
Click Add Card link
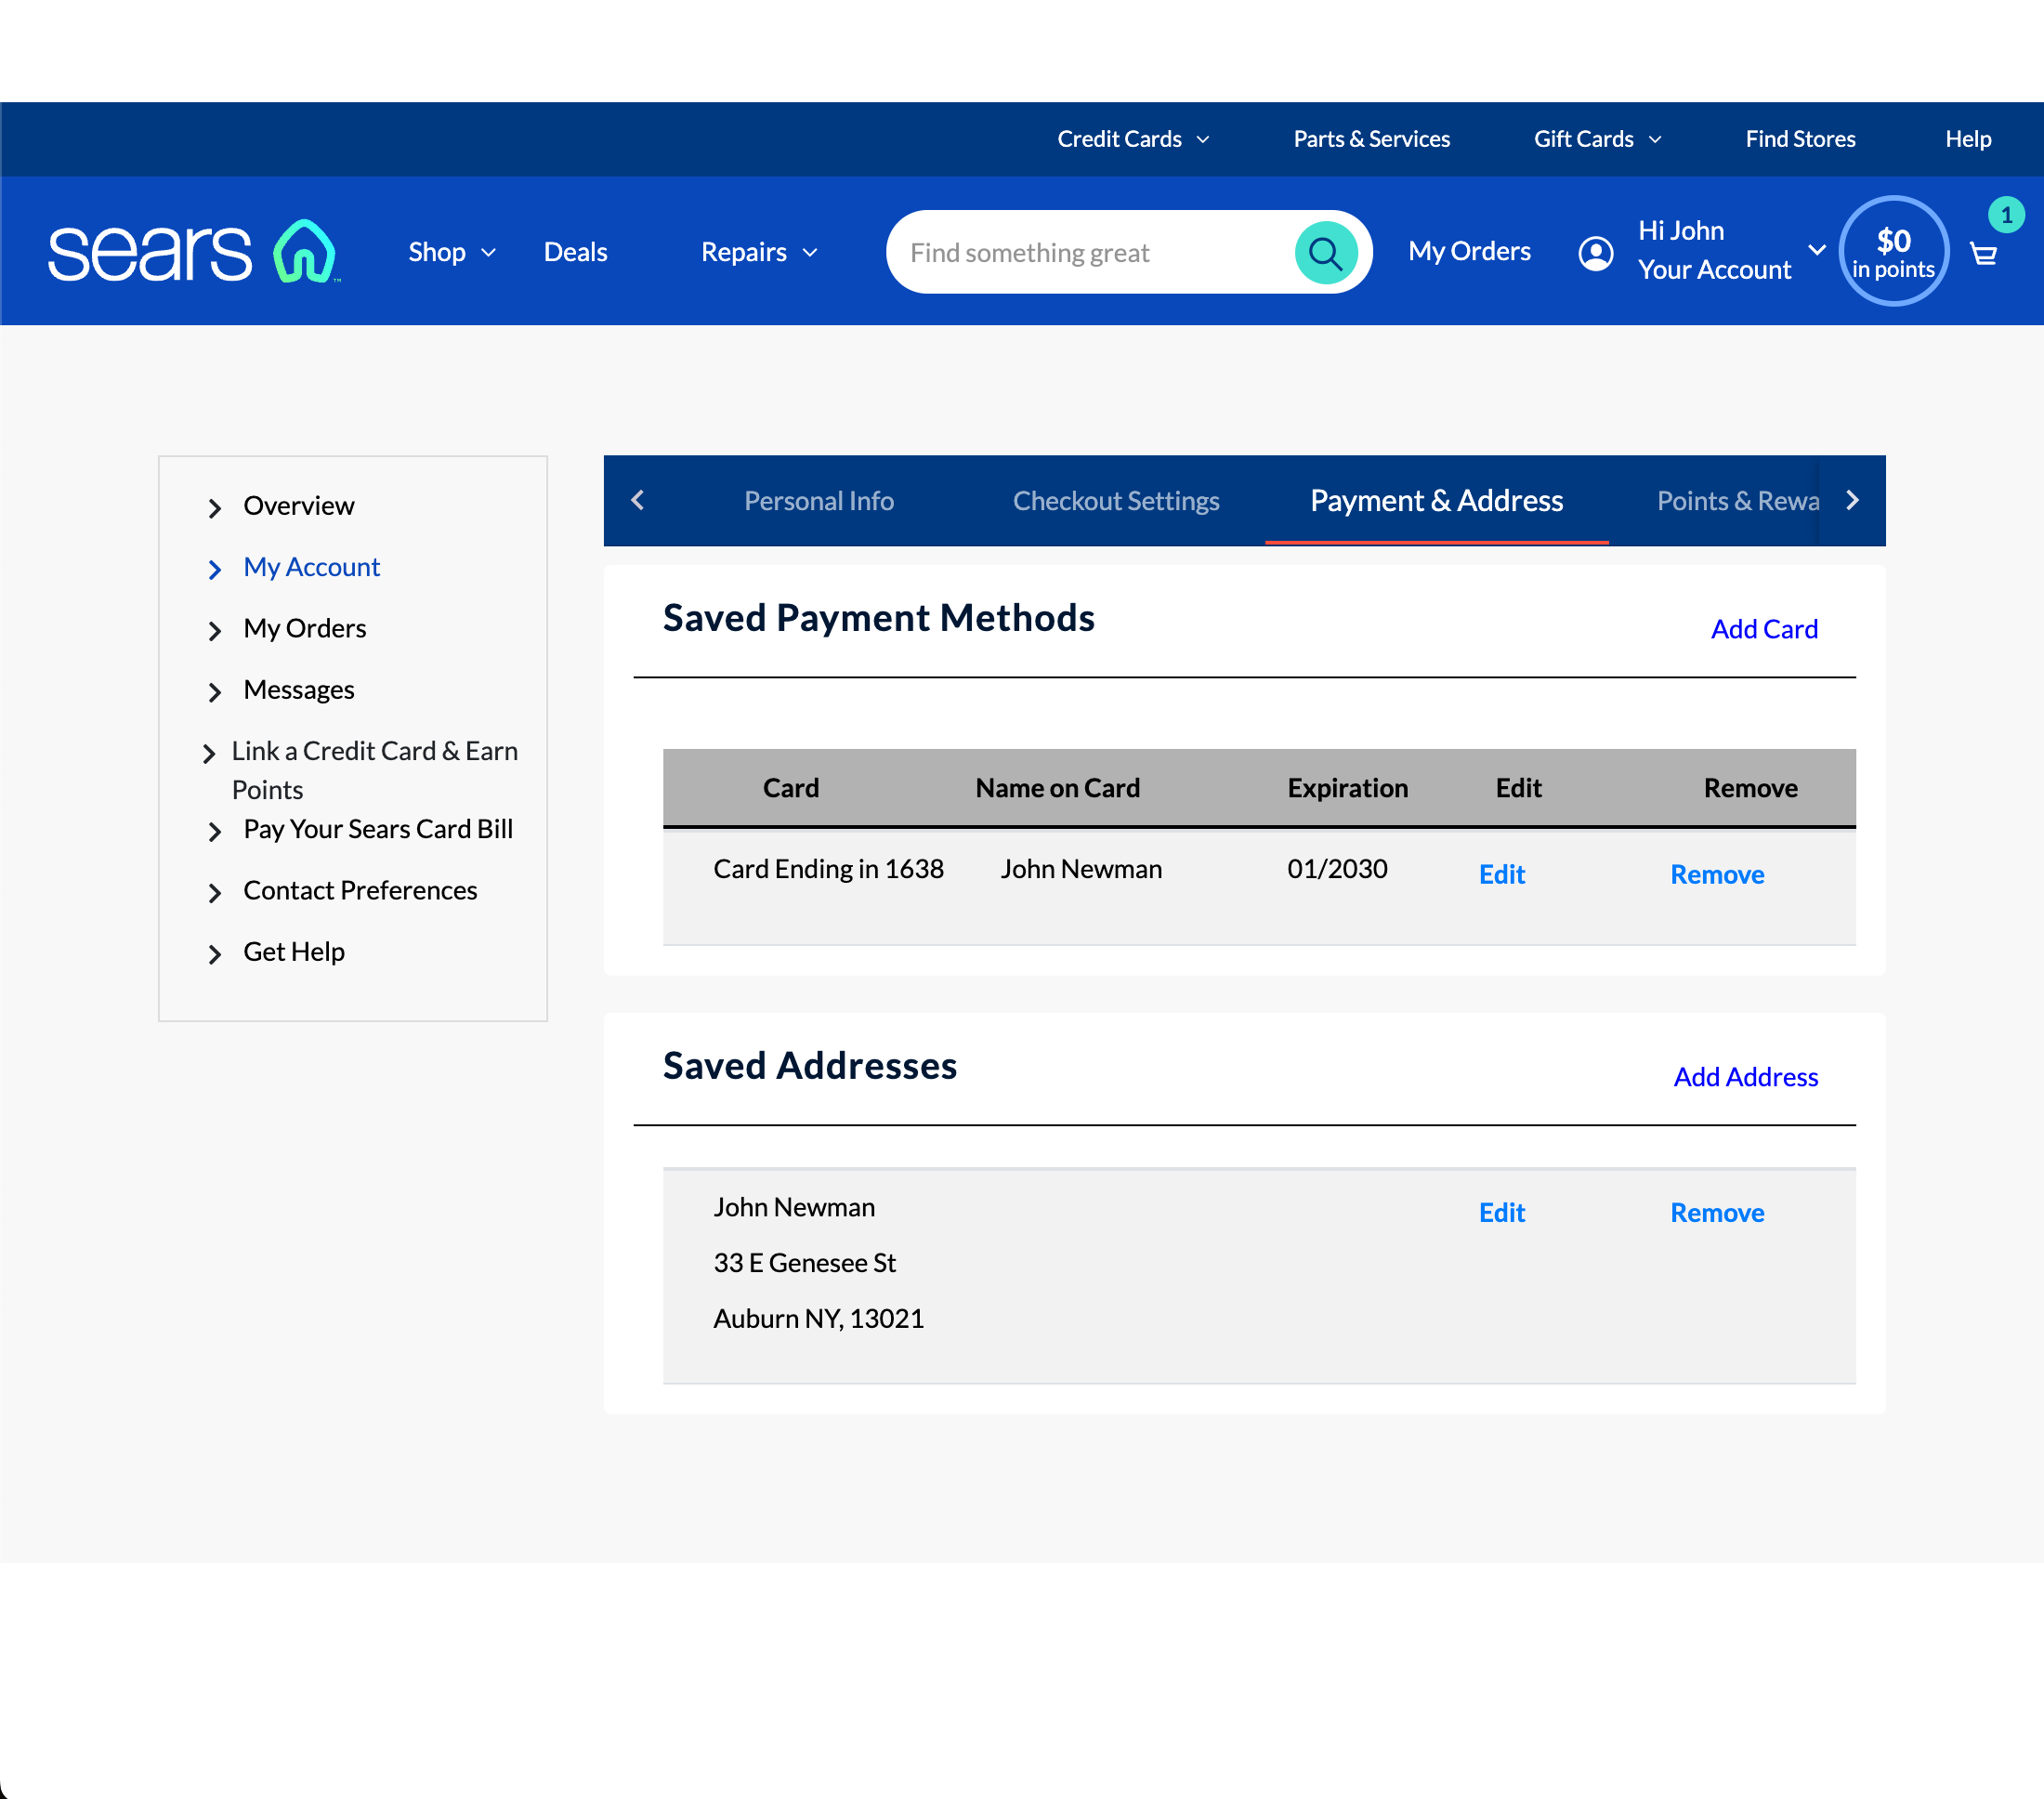click(x=1764, y=629)
